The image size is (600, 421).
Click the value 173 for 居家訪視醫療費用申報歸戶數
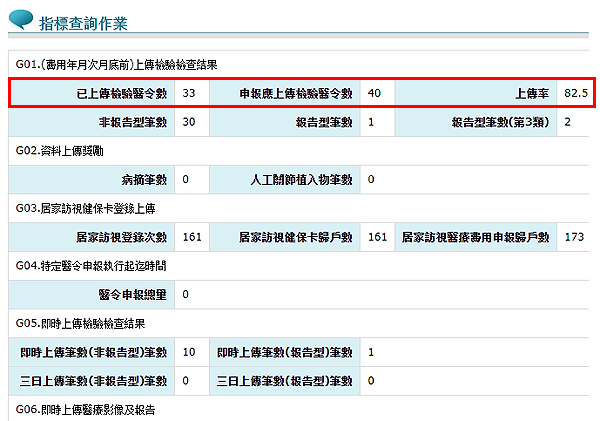point(574,237)
